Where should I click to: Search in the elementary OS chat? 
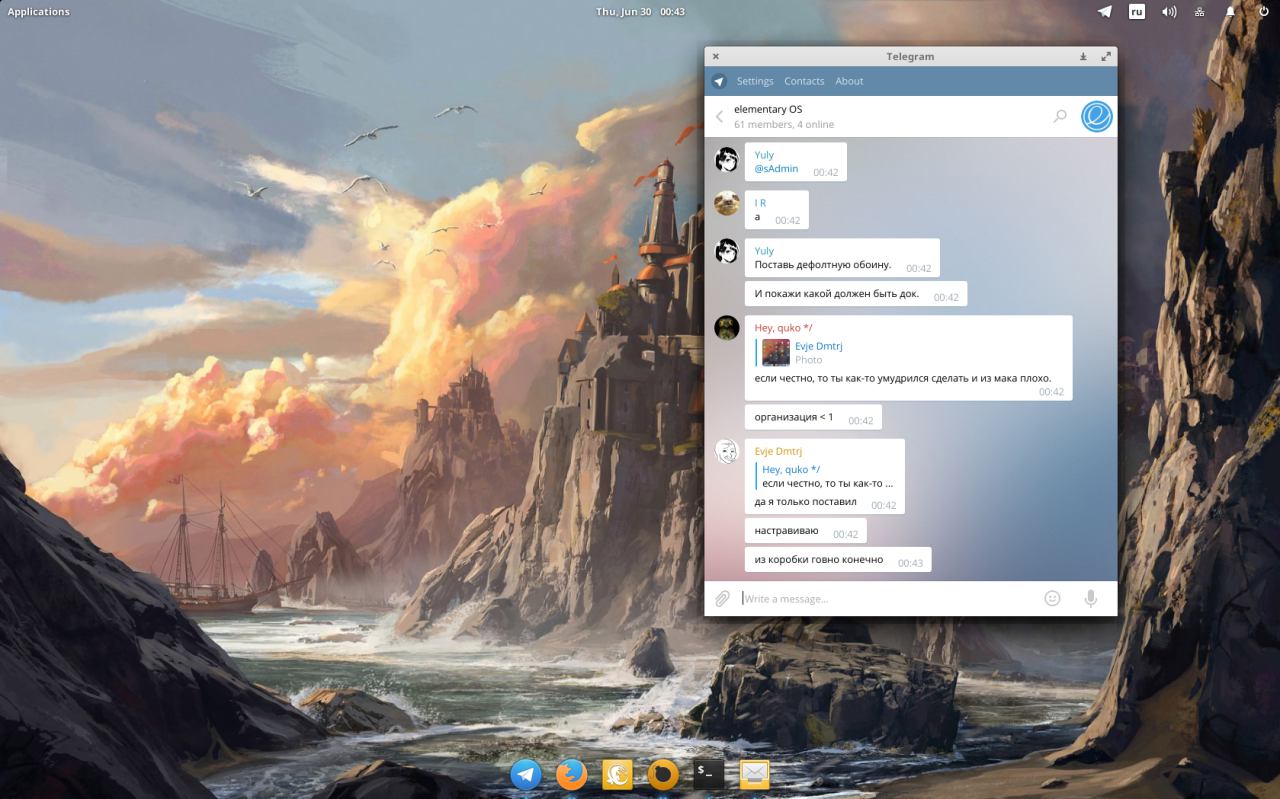pyautogui.click(x=1060, y=117)
